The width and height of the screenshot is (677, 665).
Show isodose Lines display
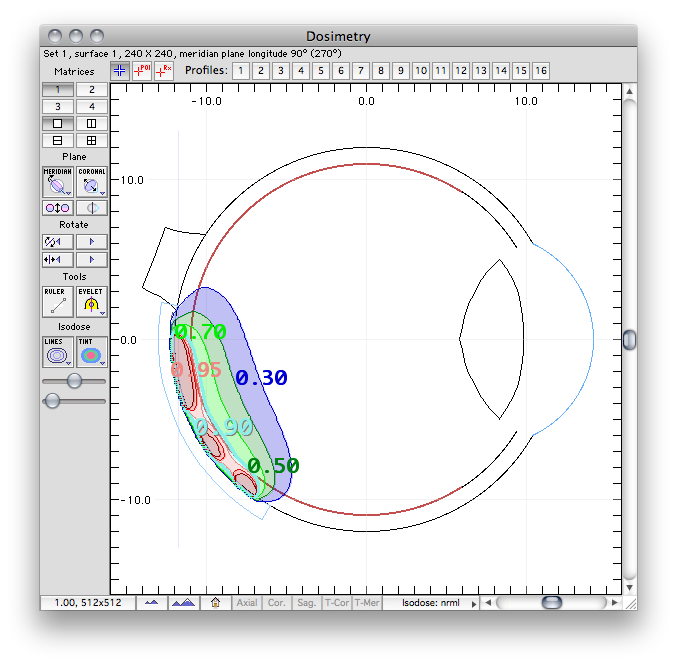point(57,352)
